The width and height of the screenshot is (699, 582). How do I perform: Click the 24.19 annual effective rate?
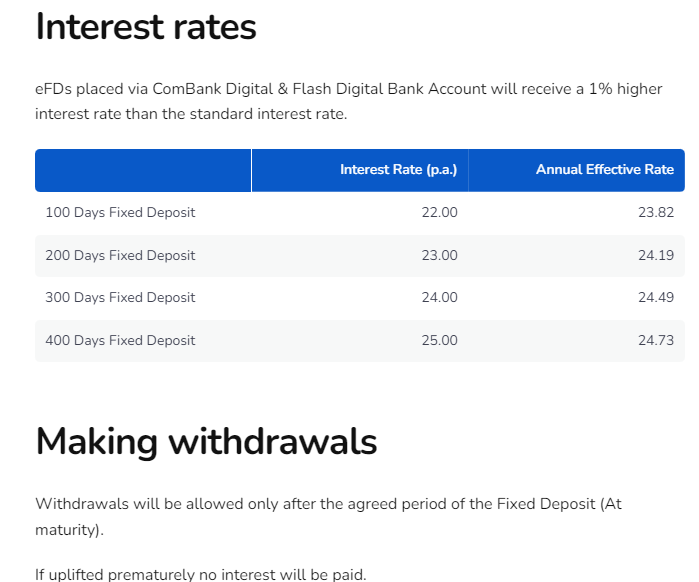coord(656,255)
